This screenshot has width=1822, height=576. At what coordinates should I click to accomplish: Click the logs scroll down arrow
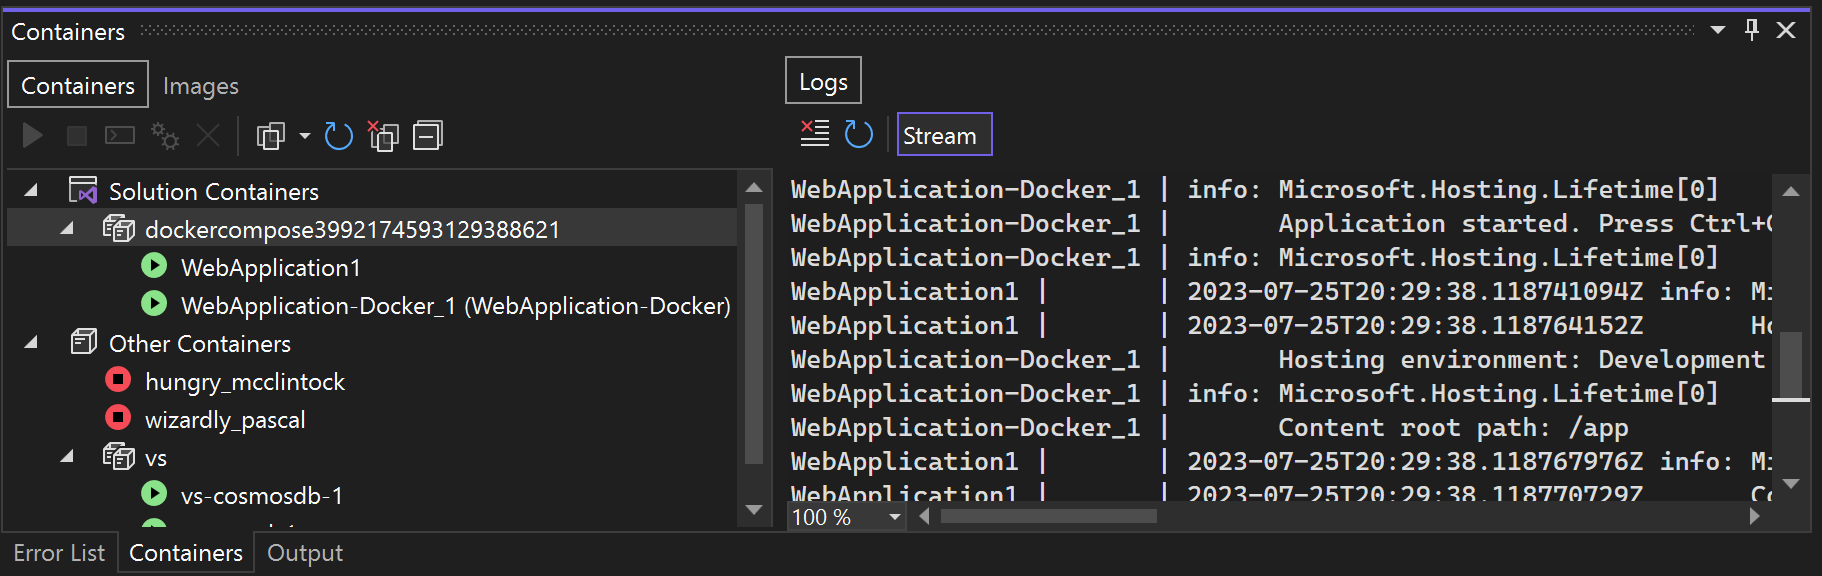click(1791, 484)
